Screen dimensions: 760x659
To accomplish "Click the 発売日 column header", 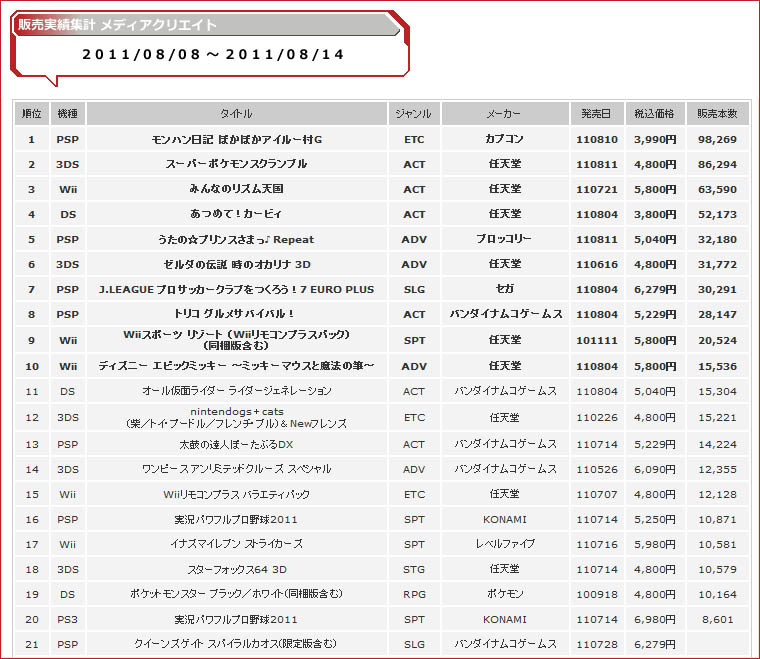I will point(597,114).
